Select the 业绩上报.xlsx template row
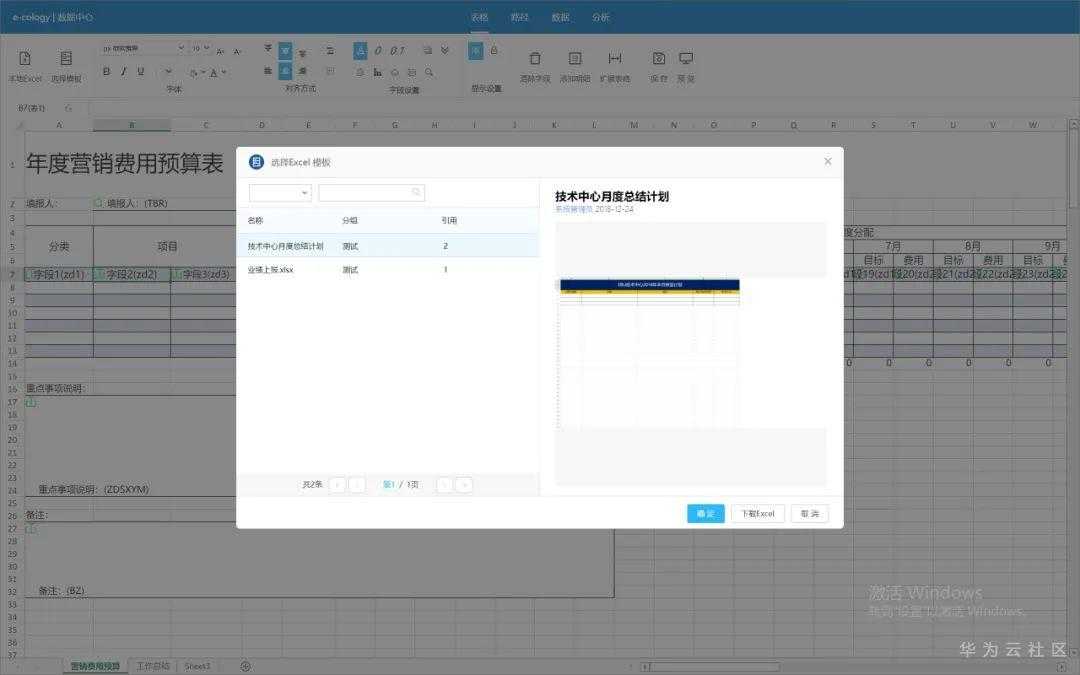 pos(388,269)
